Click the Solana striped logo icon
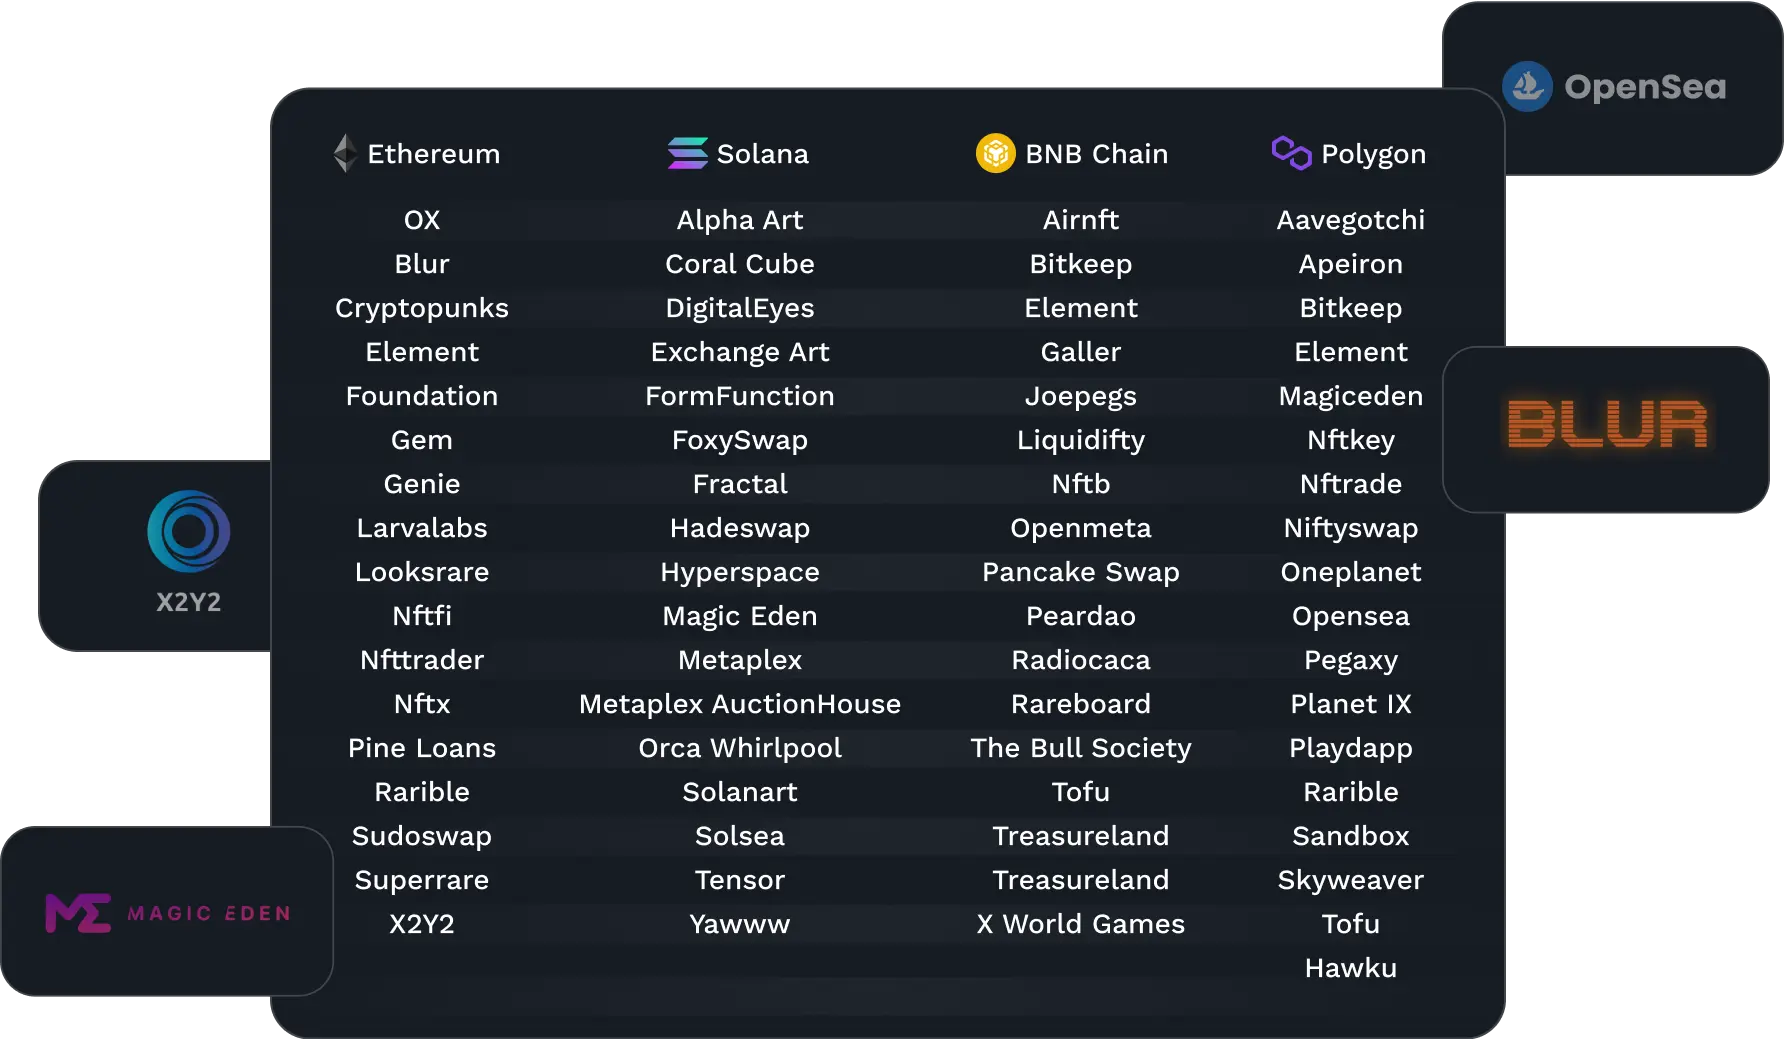Screen dimensions: 1785x1039 (x=687, y=153)
